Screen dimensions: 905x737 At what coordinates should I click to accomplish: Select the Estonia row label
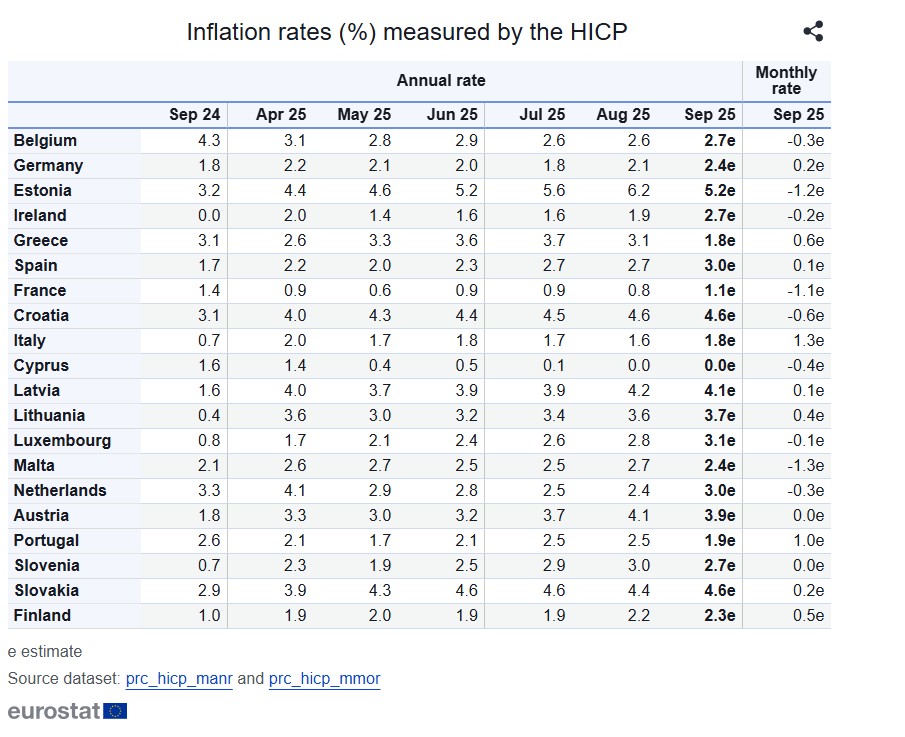[43, 191]
